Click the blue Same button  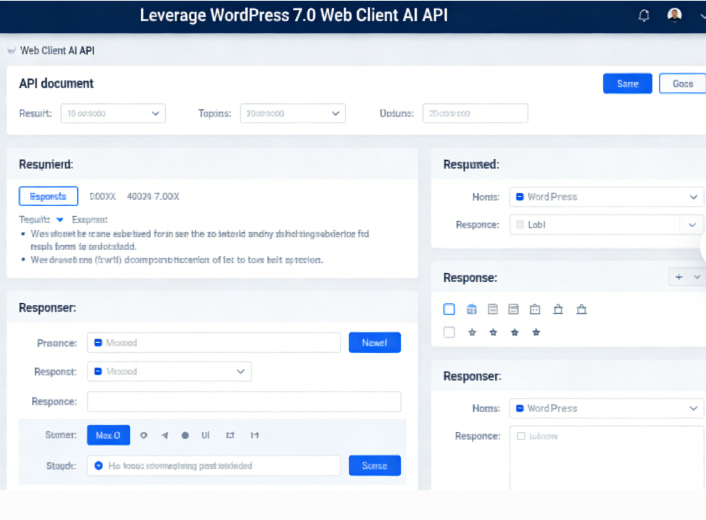pos(627,84)
